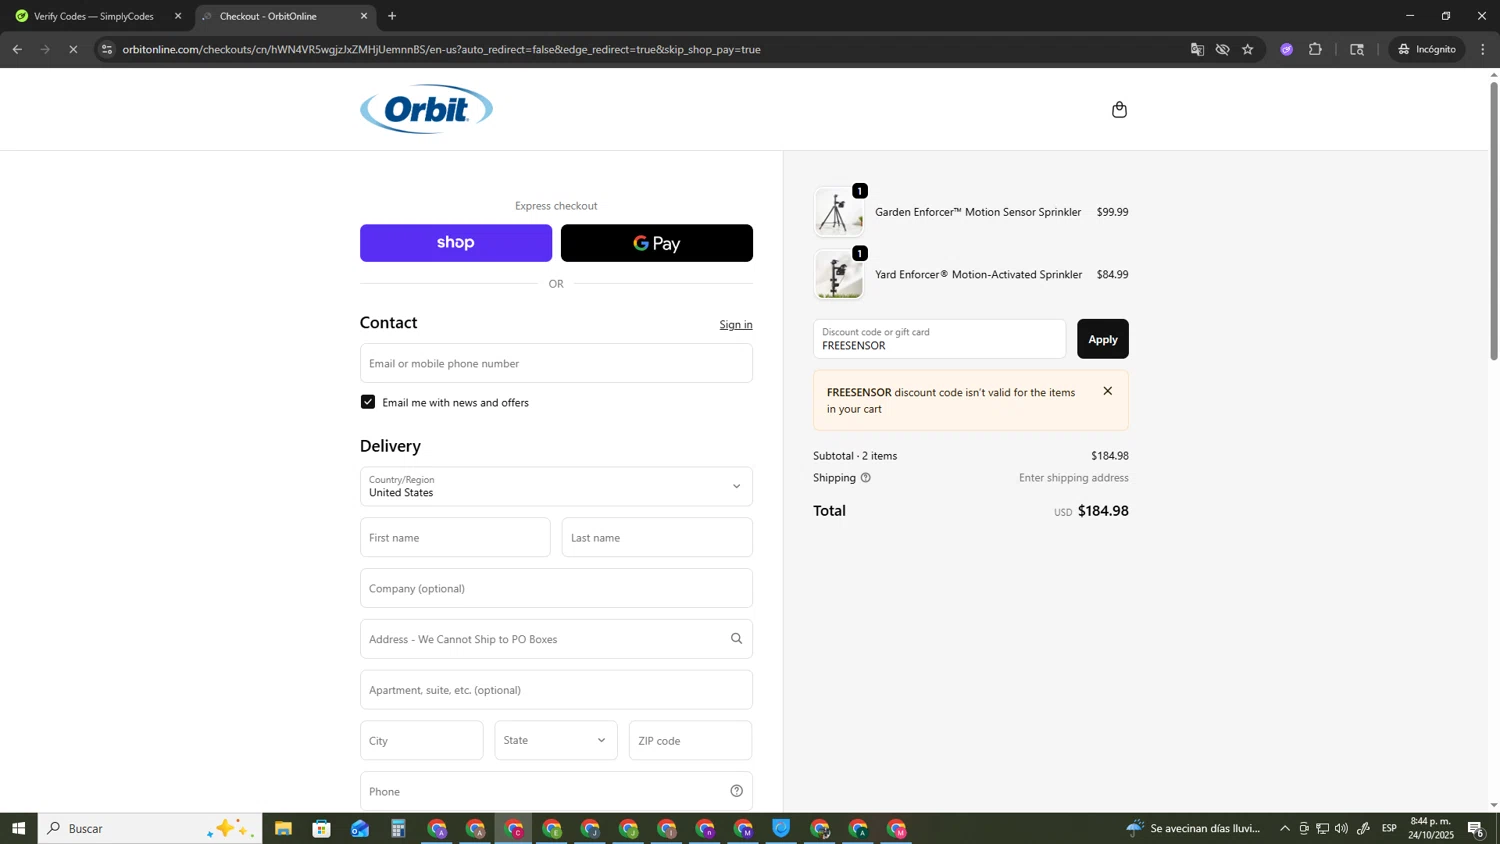Focus the Email or mobile phone number field
The image size is (1500, 844).
pyautogui.click(x=556, y=363)
